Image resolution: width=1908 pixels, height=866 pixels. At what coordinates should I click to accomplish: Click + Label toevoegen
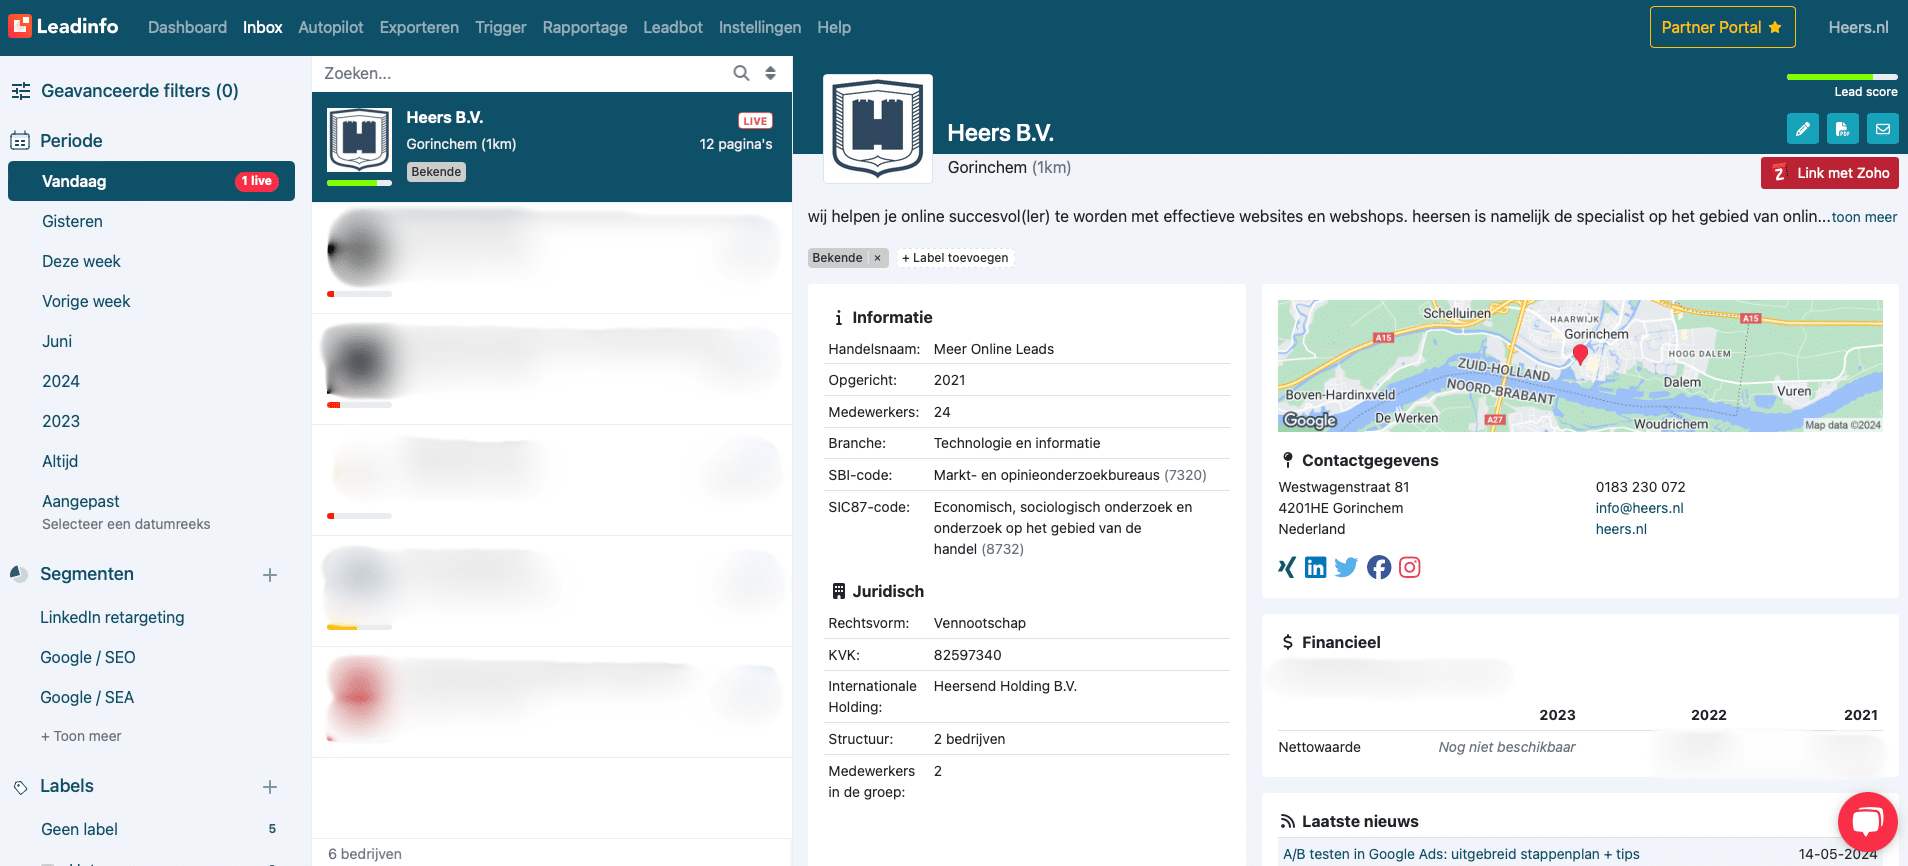click(x=955, y=258)
